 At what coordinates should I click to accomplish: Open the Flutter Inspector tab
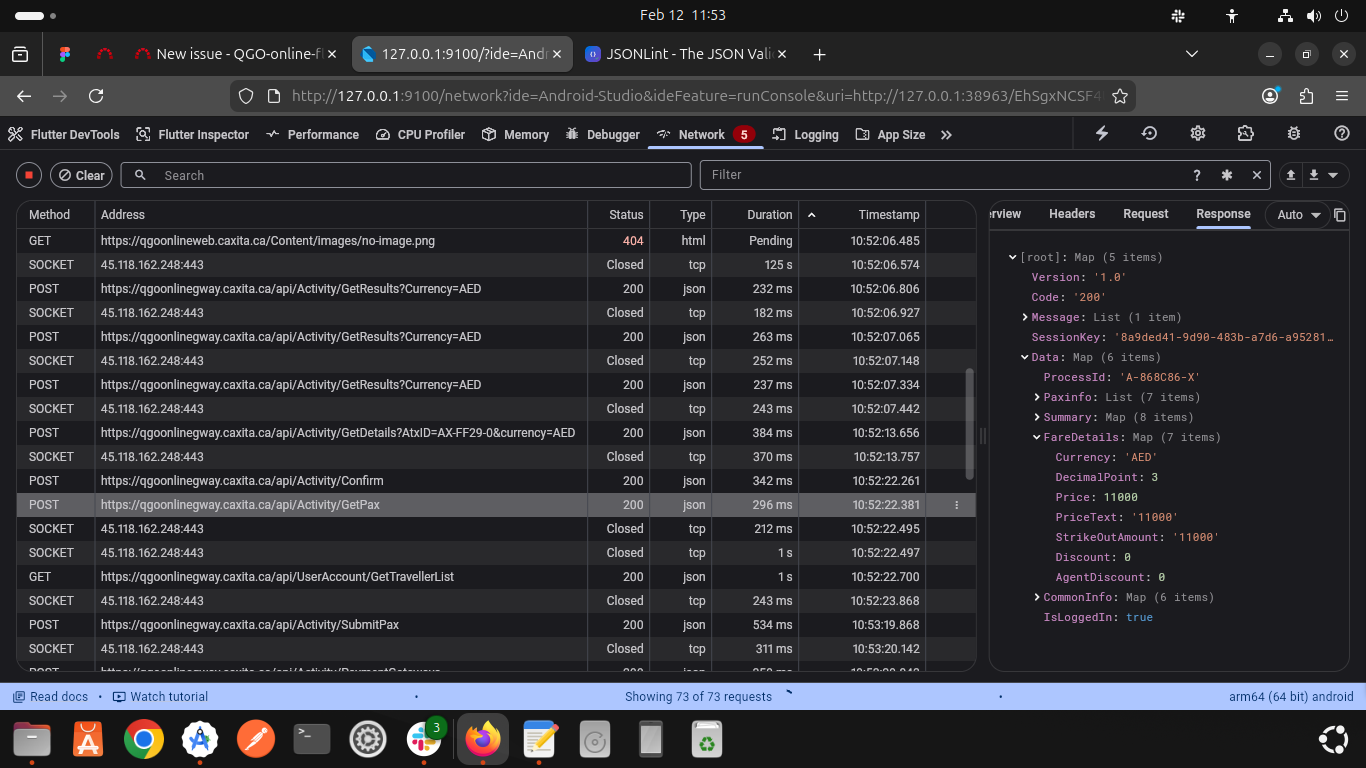point(192,135)
